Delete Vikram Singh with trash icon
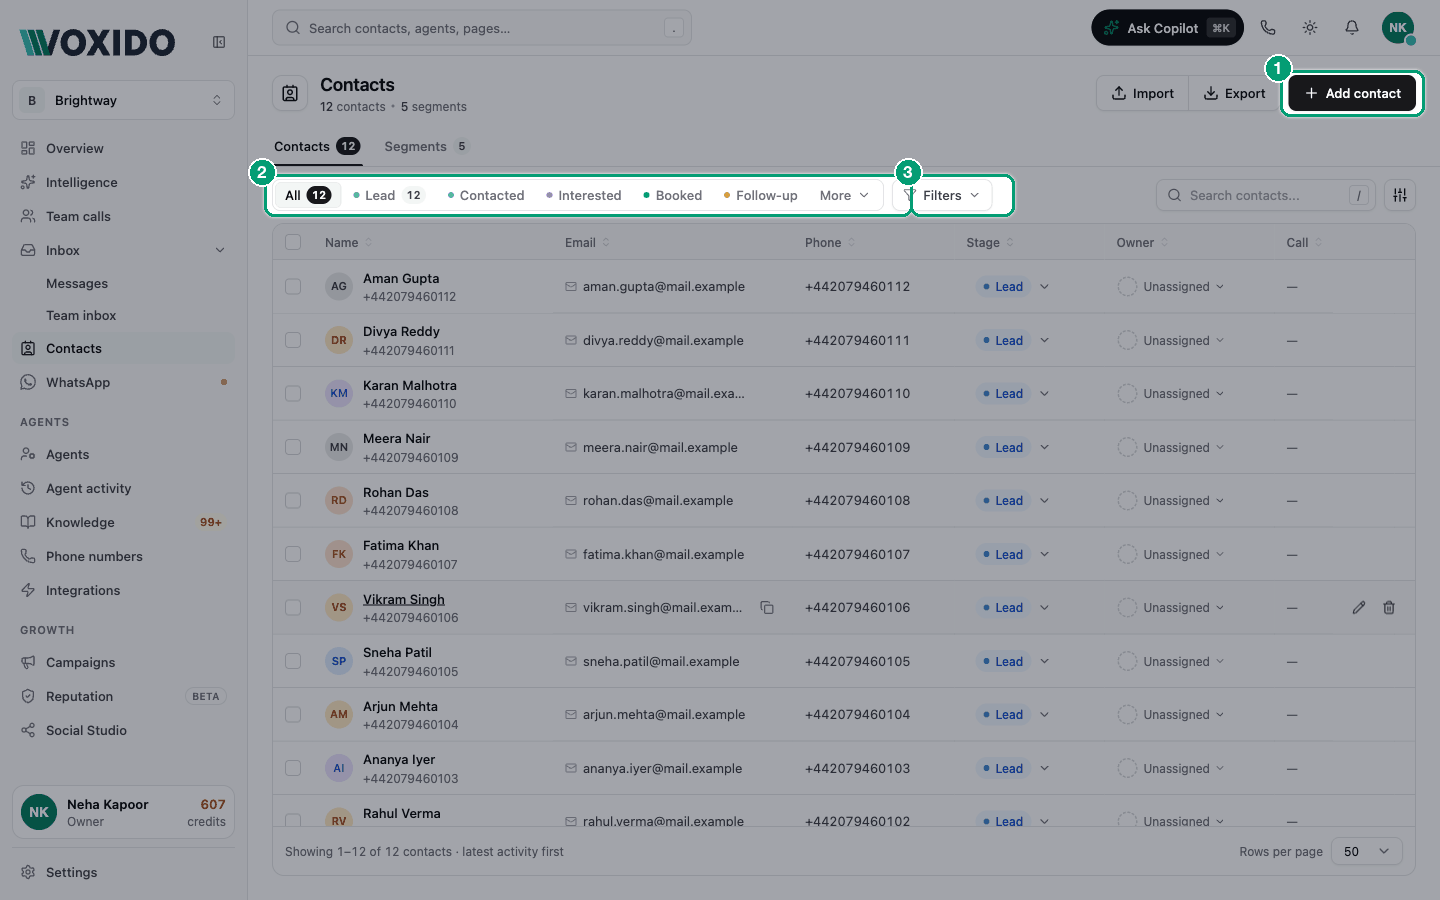 pyautogui.click(x=1389, y=607)
